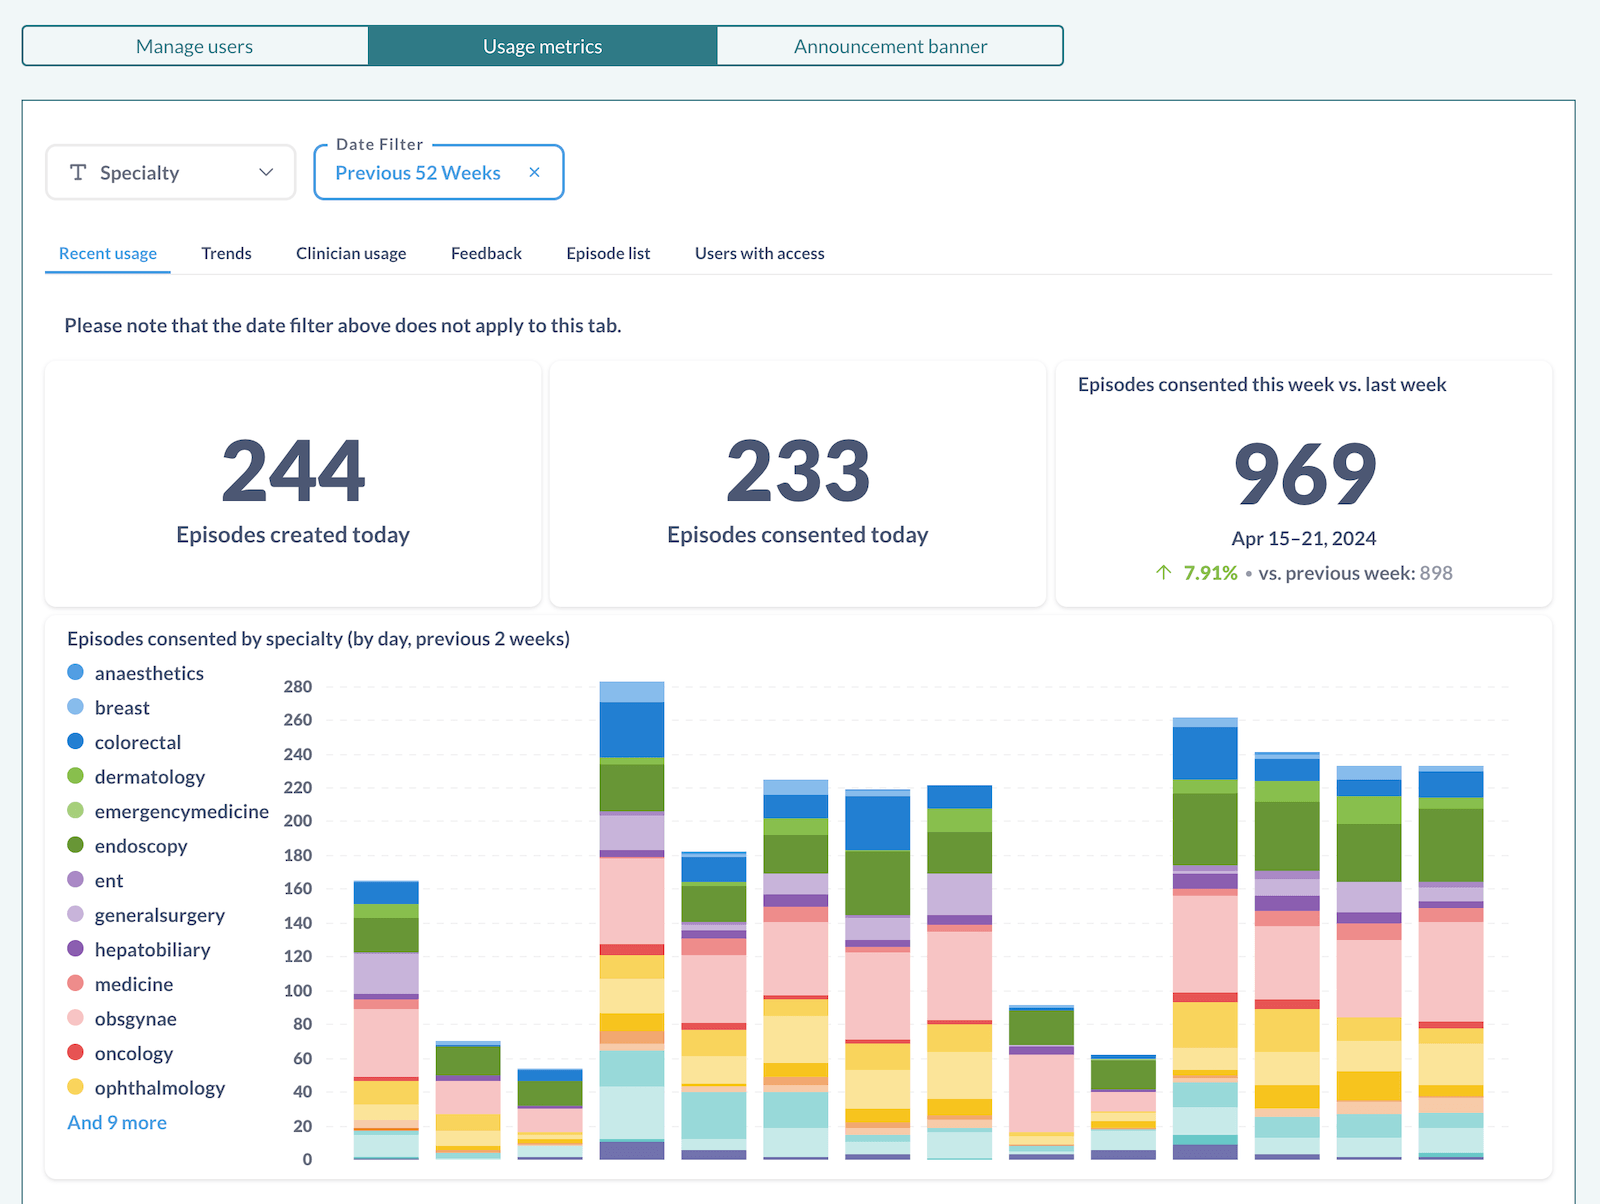Click the Episodes created today card
The image size is (1600, 1204).
pos(292,485)
